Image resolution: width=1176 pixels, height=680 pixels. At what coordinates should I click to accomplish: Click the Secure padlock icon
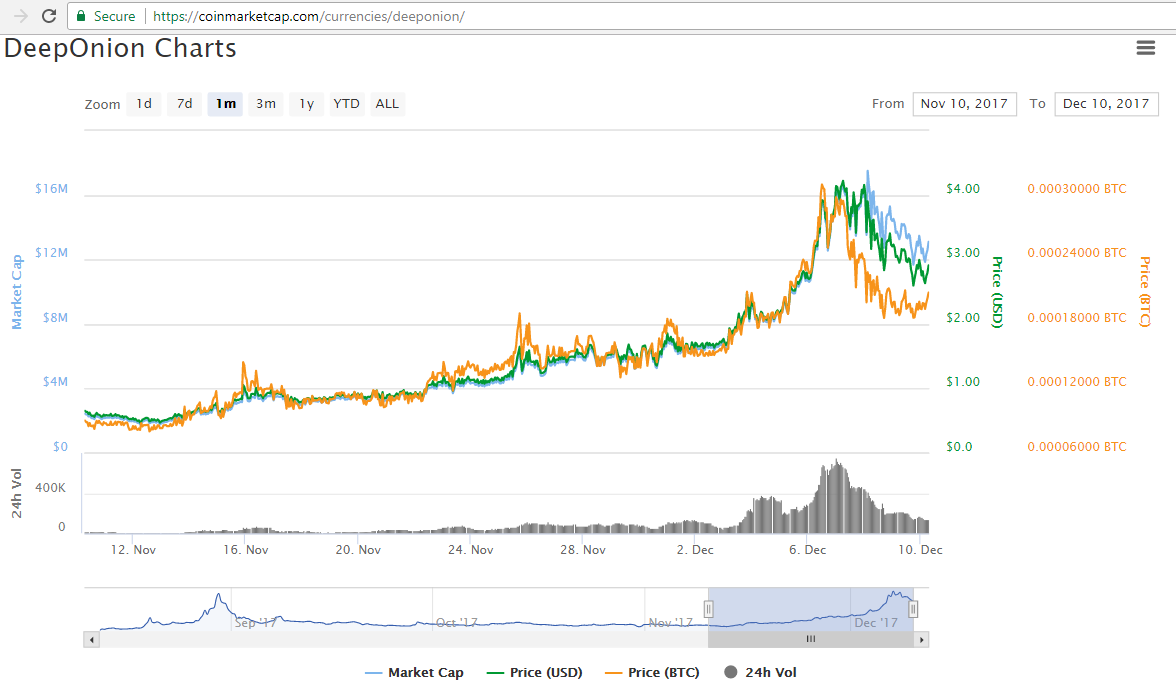(x=81, y=16)
